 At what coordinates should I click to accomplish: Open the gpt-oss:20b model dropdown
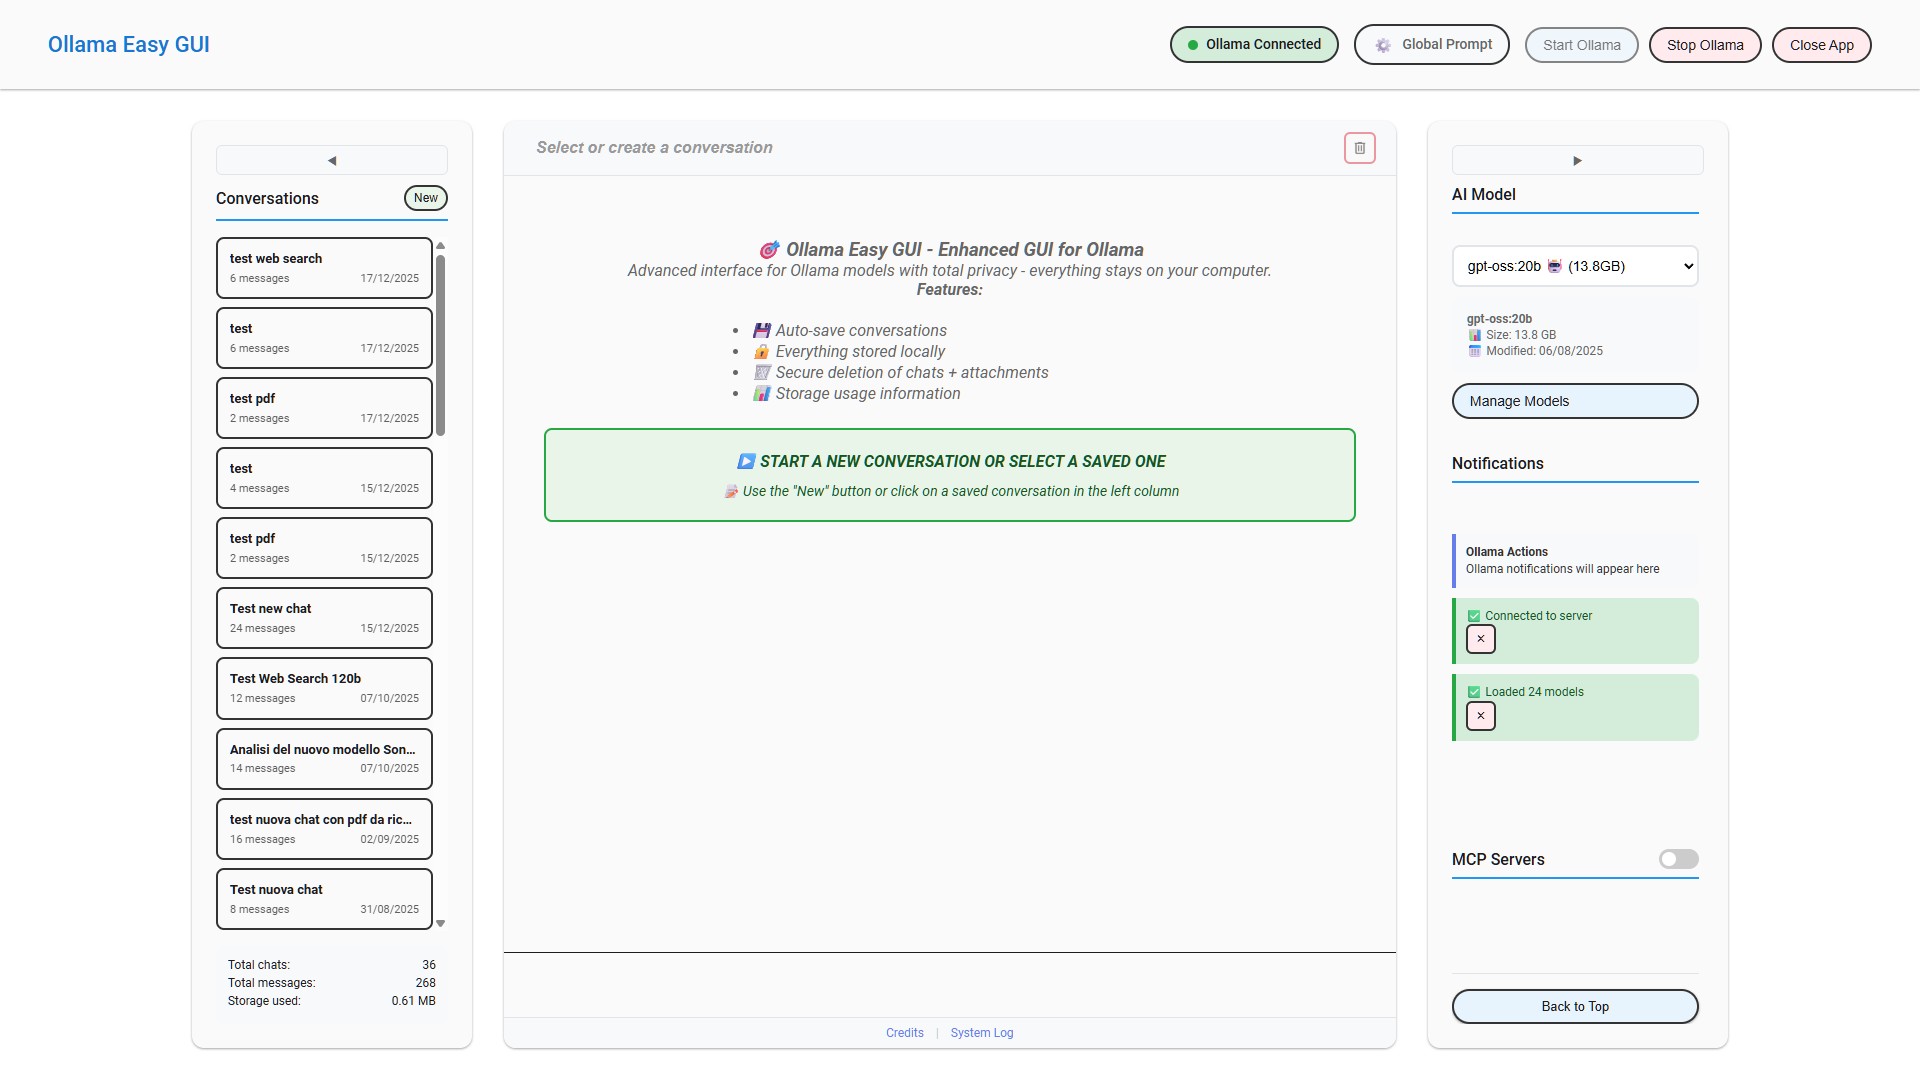pyautogui.click(x=1575, y=266)
